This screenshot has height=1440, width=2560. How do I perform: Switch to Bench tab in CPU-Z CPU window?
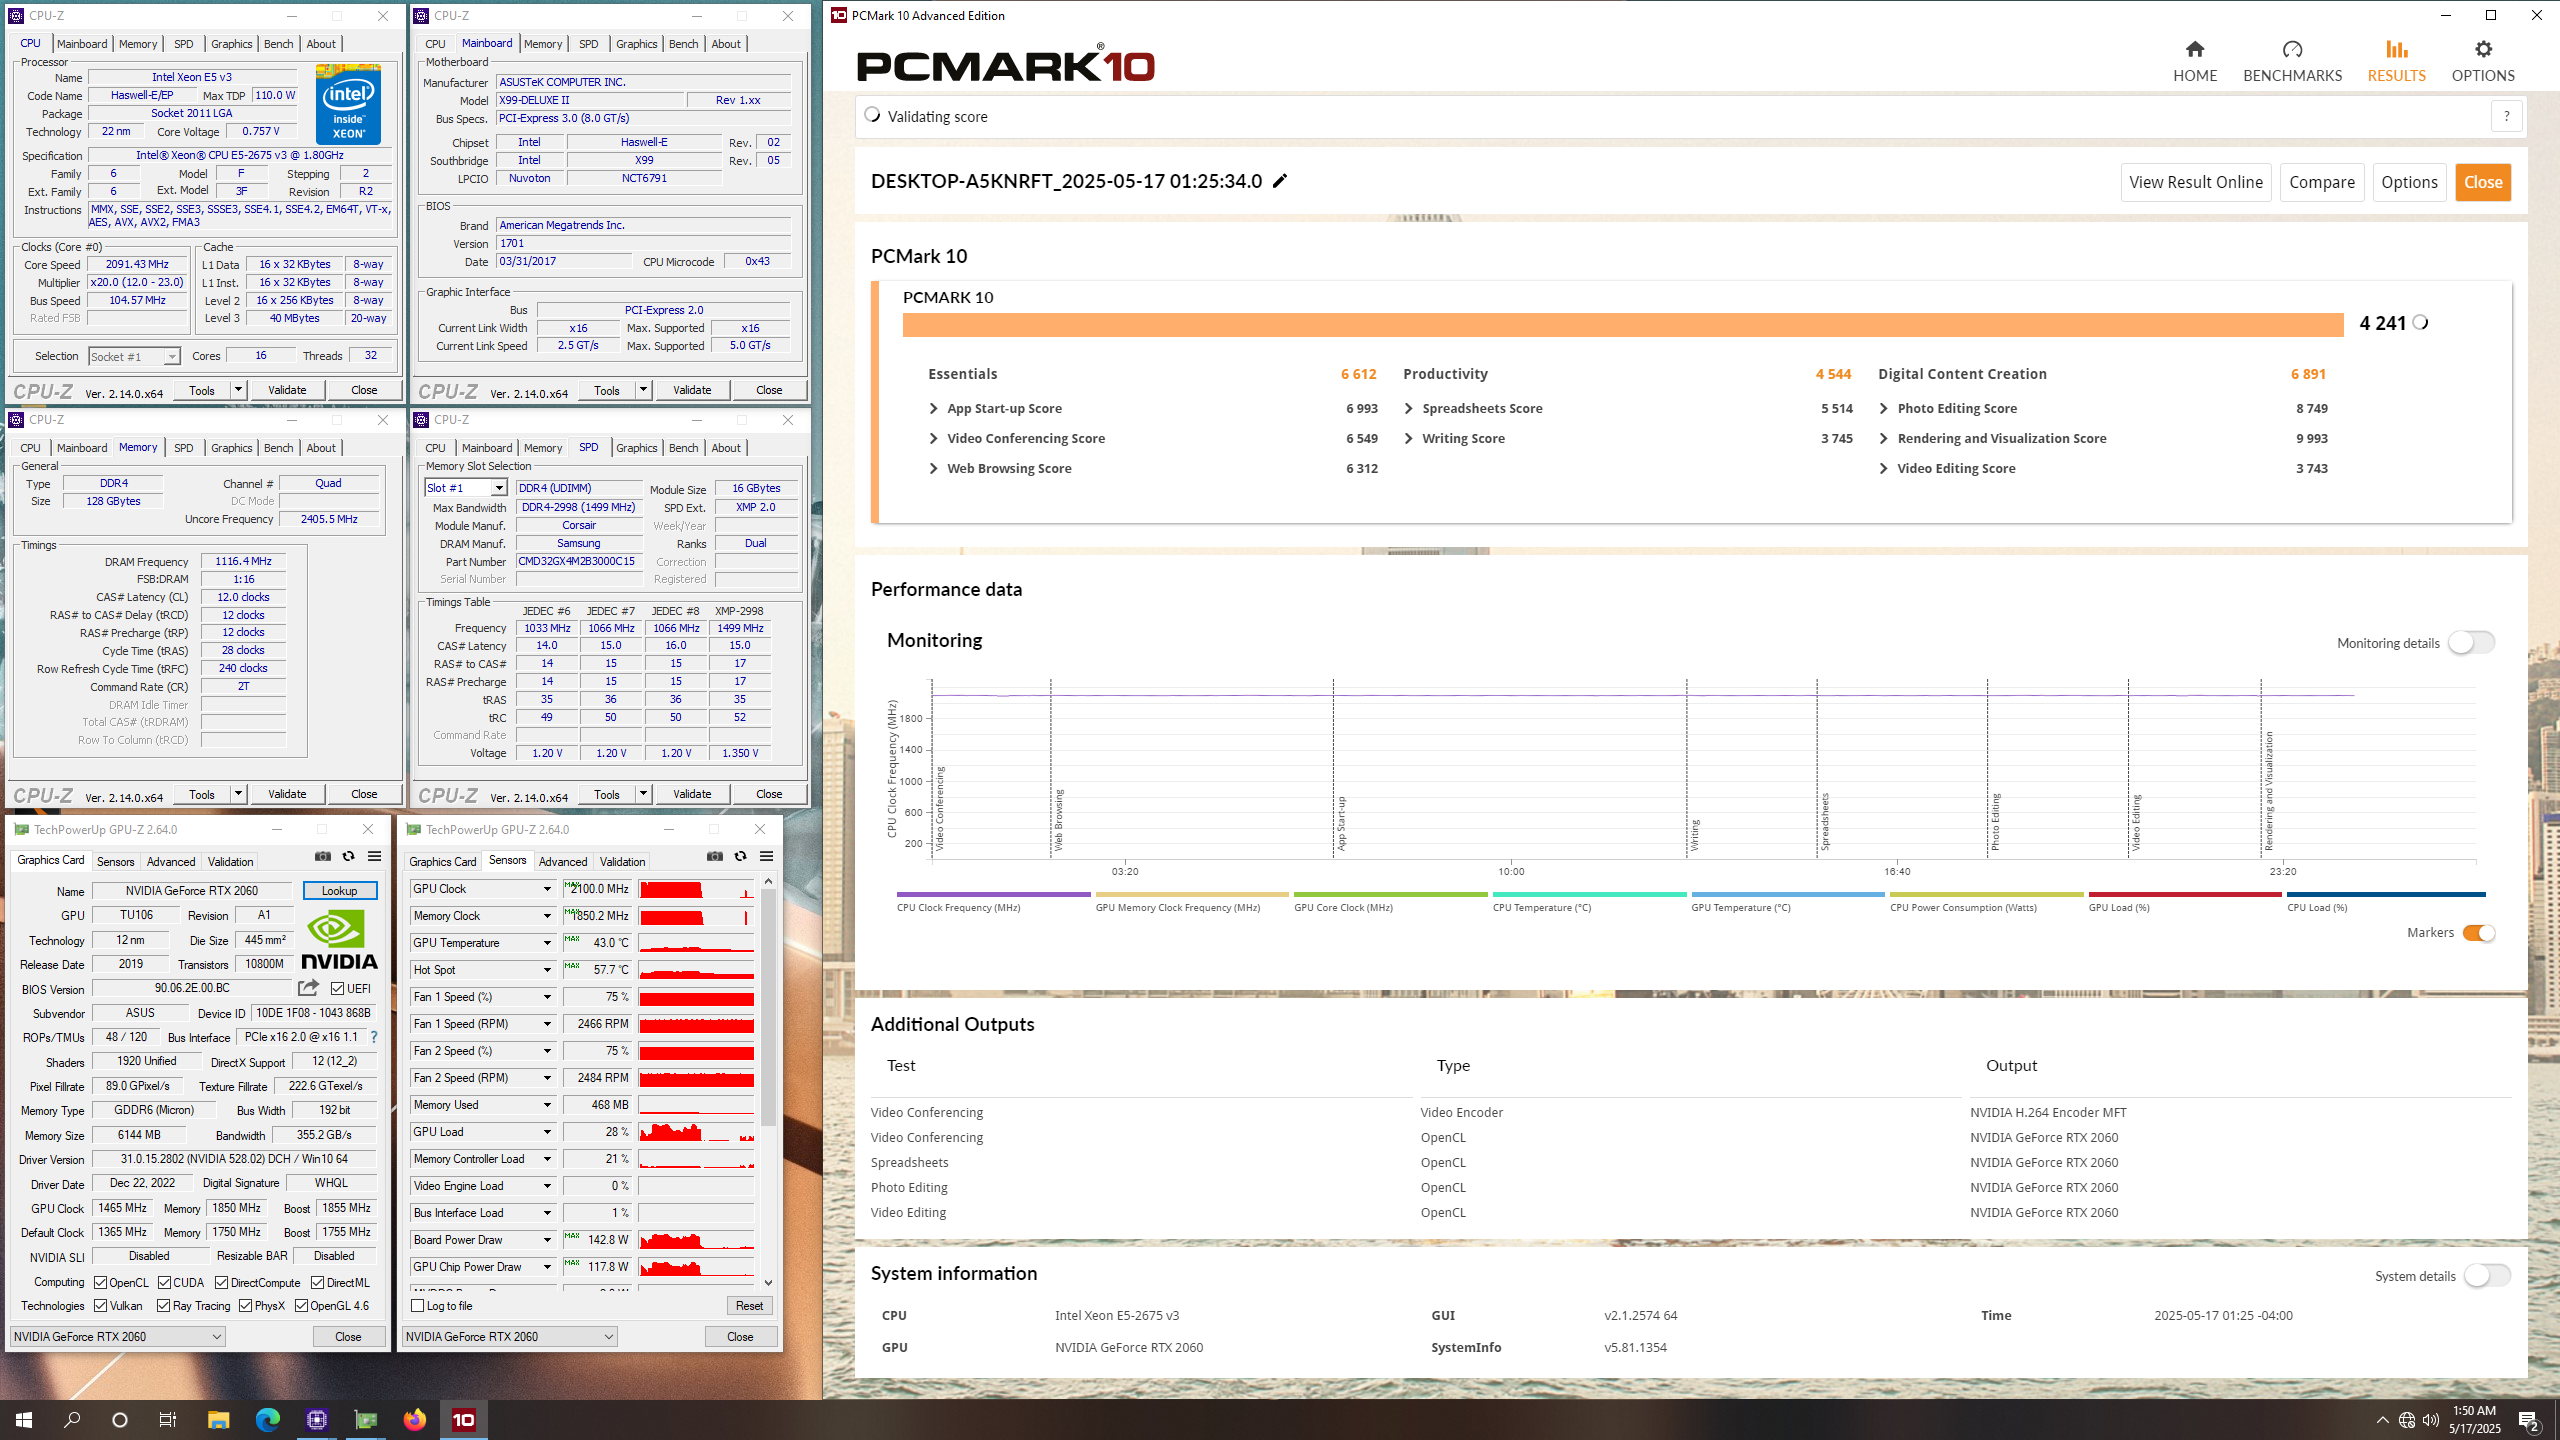pos(278,44)
